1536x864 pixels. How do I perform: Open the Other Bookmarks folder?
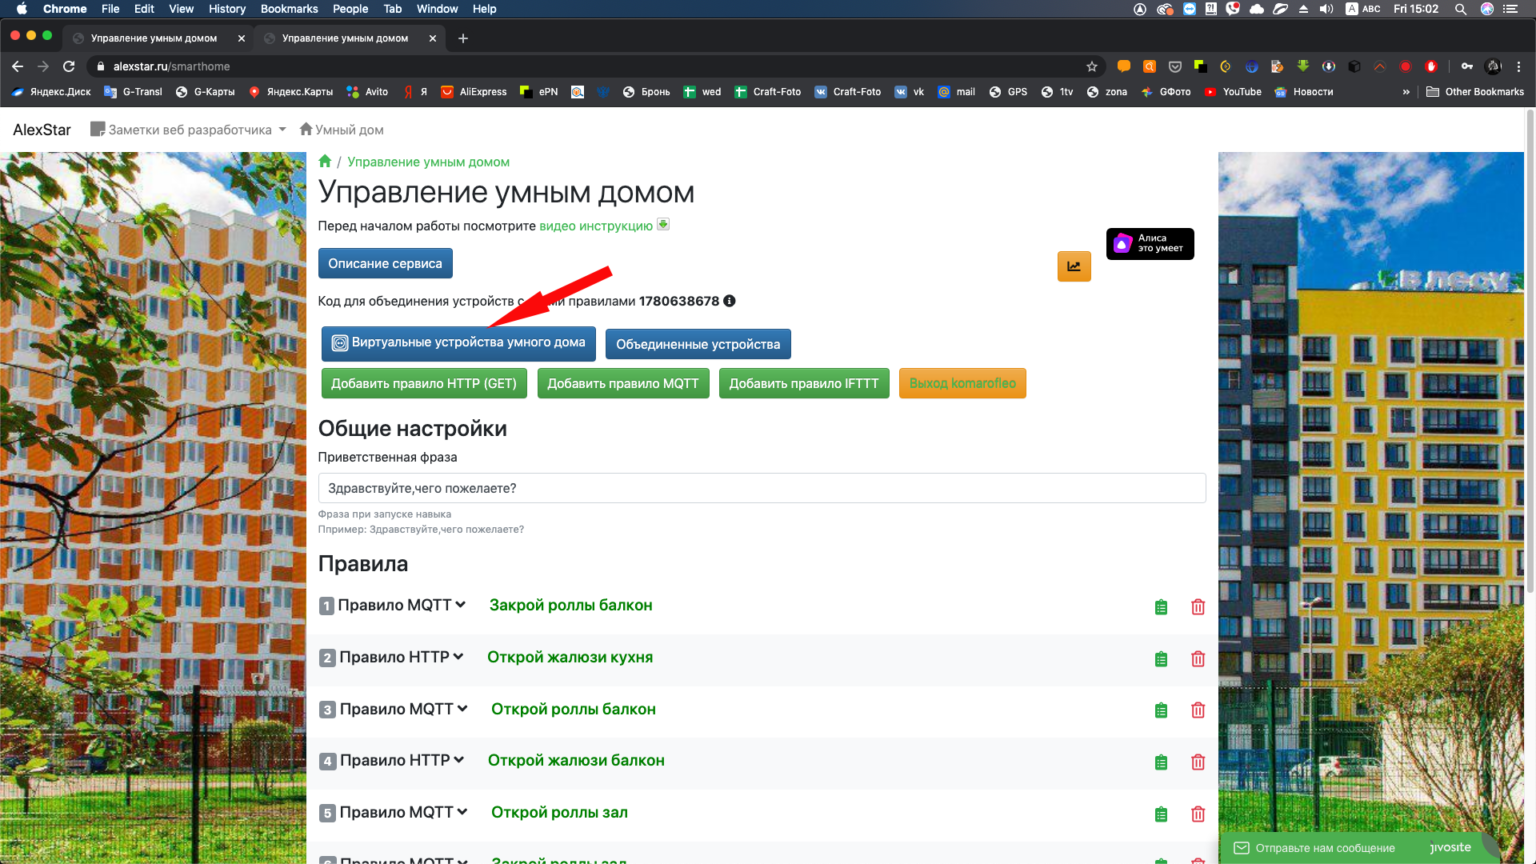[x=1475, y=92]
